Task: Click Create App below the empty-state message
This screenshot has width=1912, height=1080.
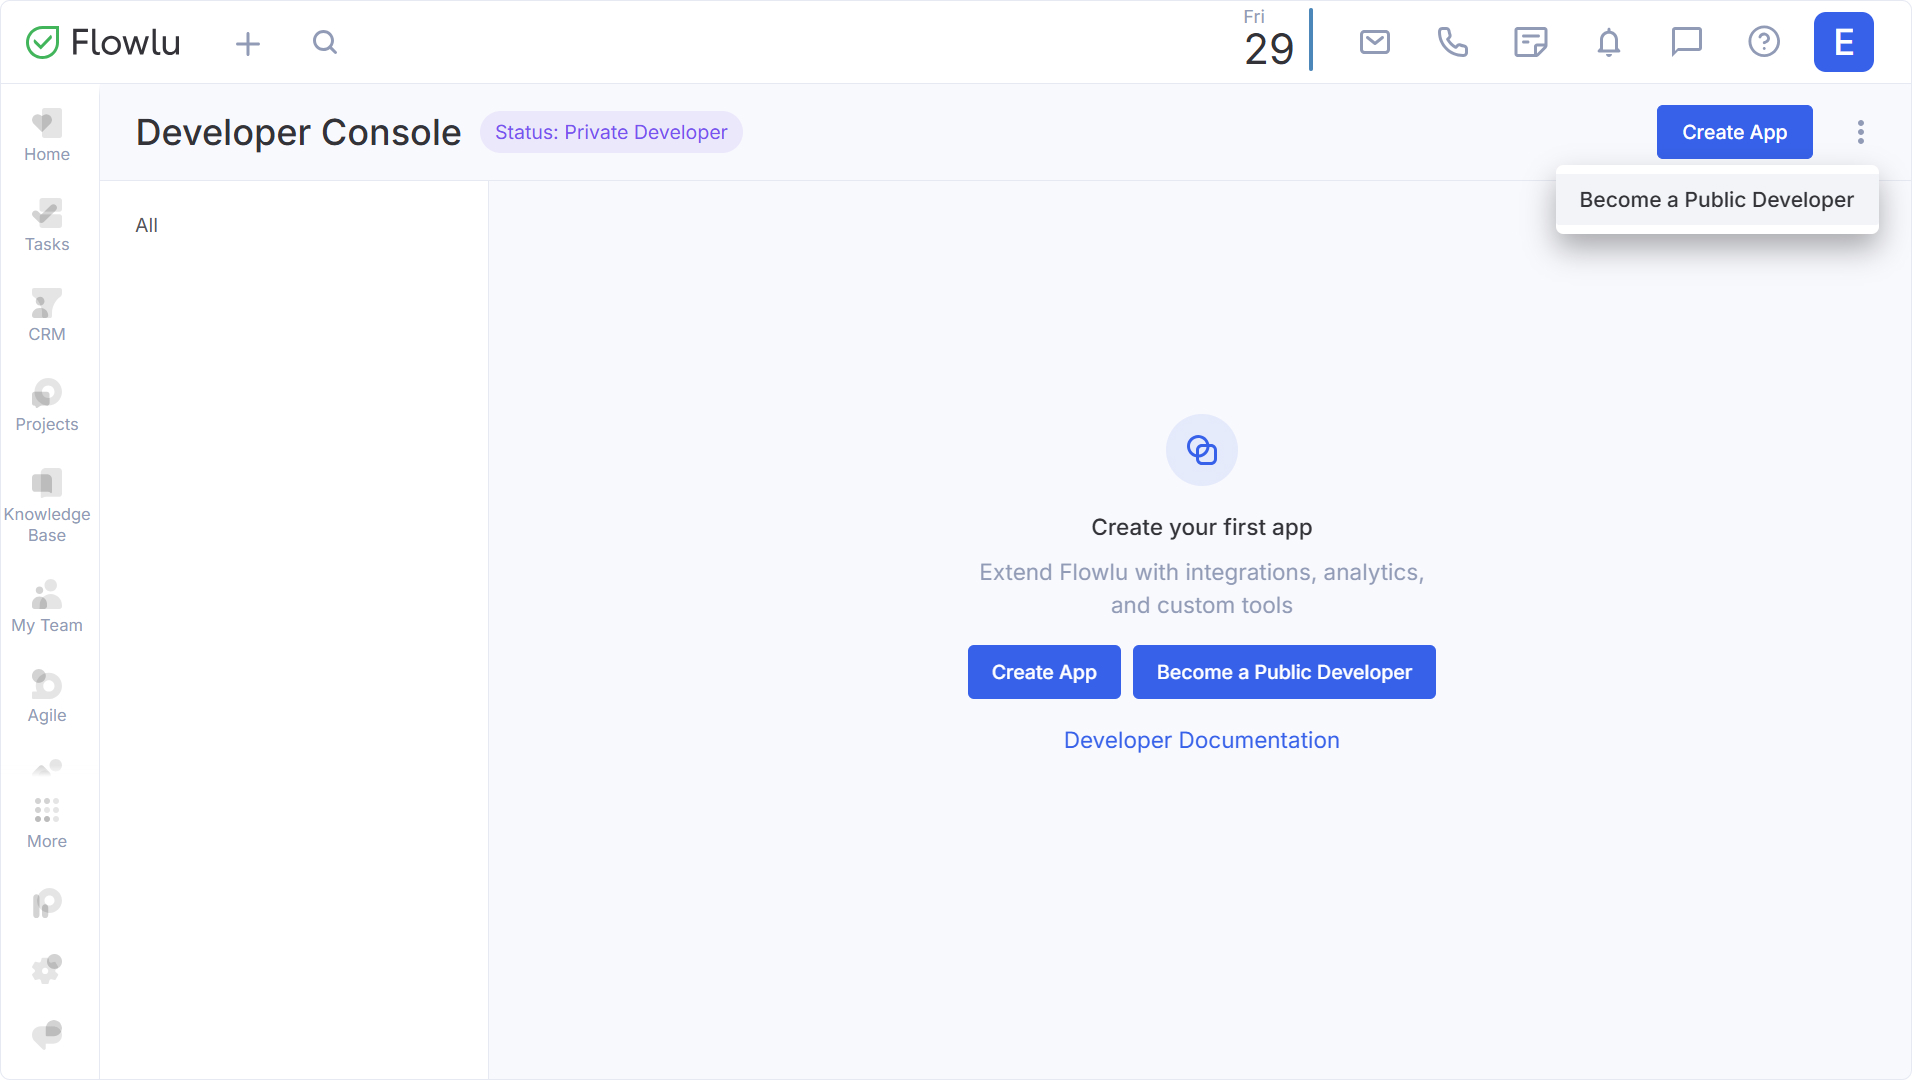Action: 1044,672
